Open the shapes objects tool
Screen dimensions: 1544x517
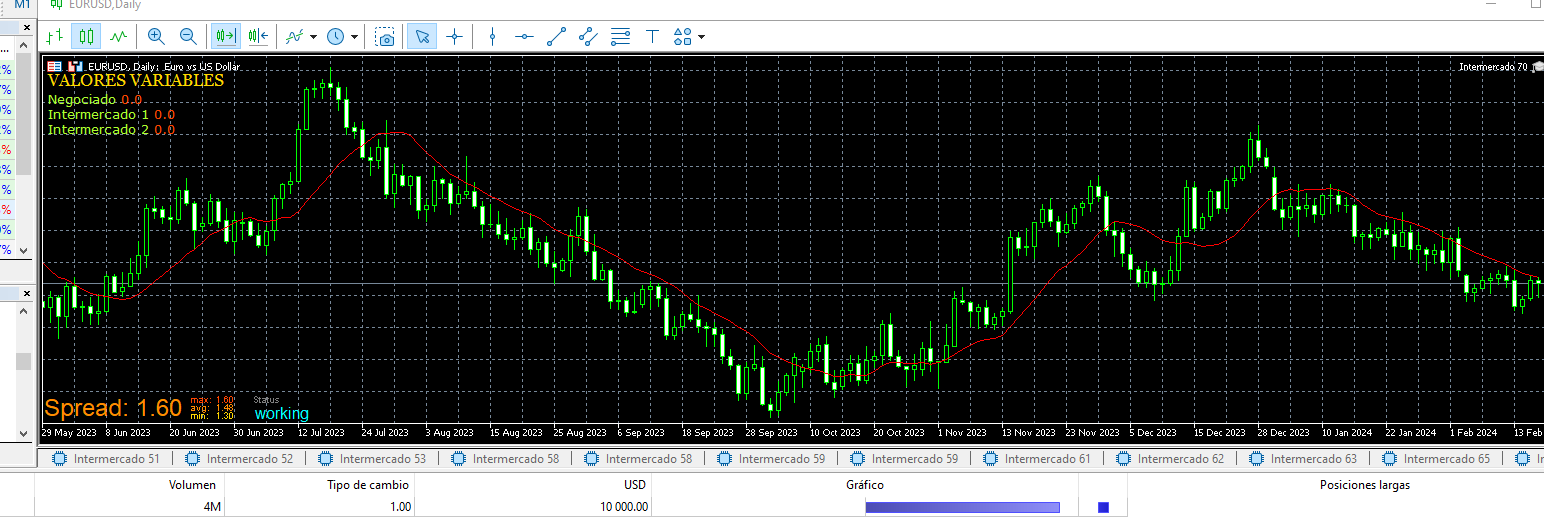(683, 37)
